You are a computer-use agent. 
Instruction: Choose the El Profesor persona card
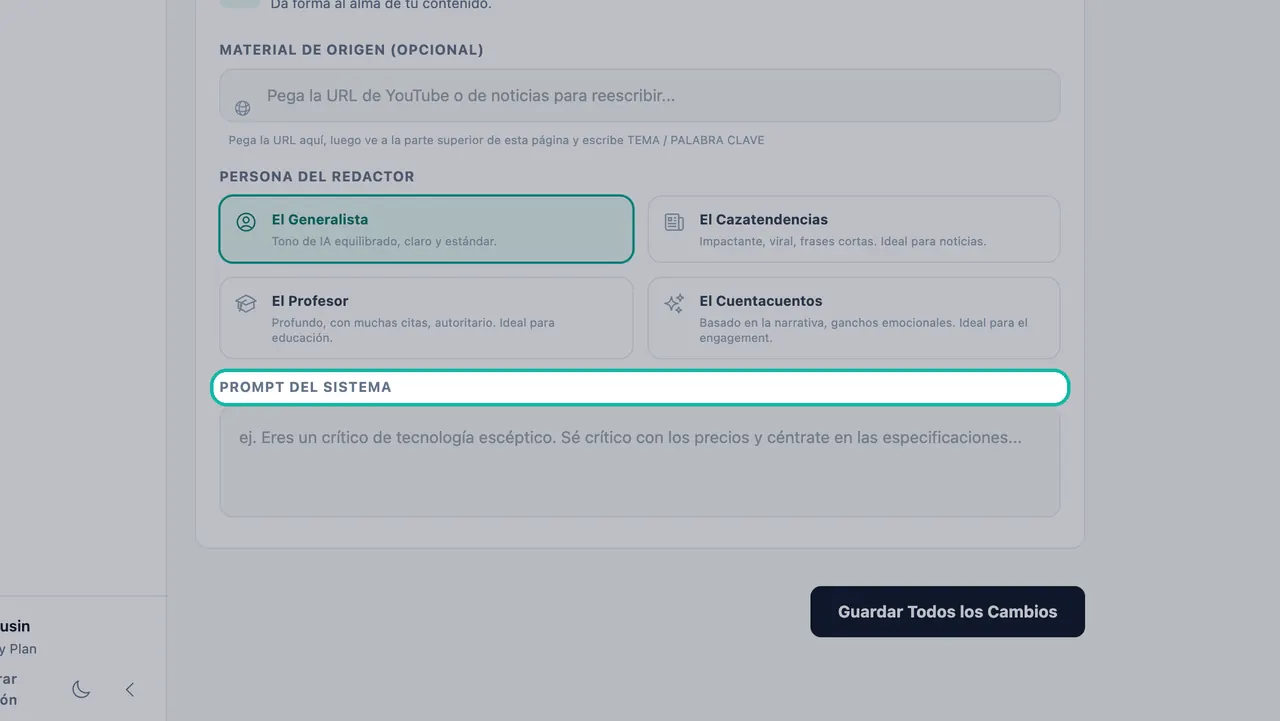point(426,318)
